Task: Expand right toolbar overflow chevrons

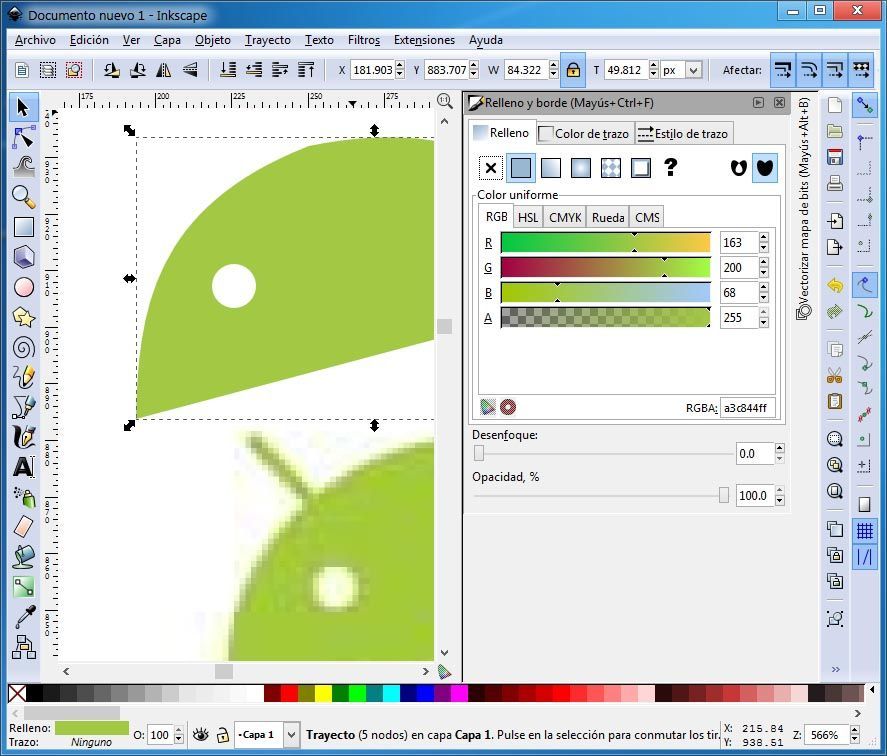Action: pos(836,669)
